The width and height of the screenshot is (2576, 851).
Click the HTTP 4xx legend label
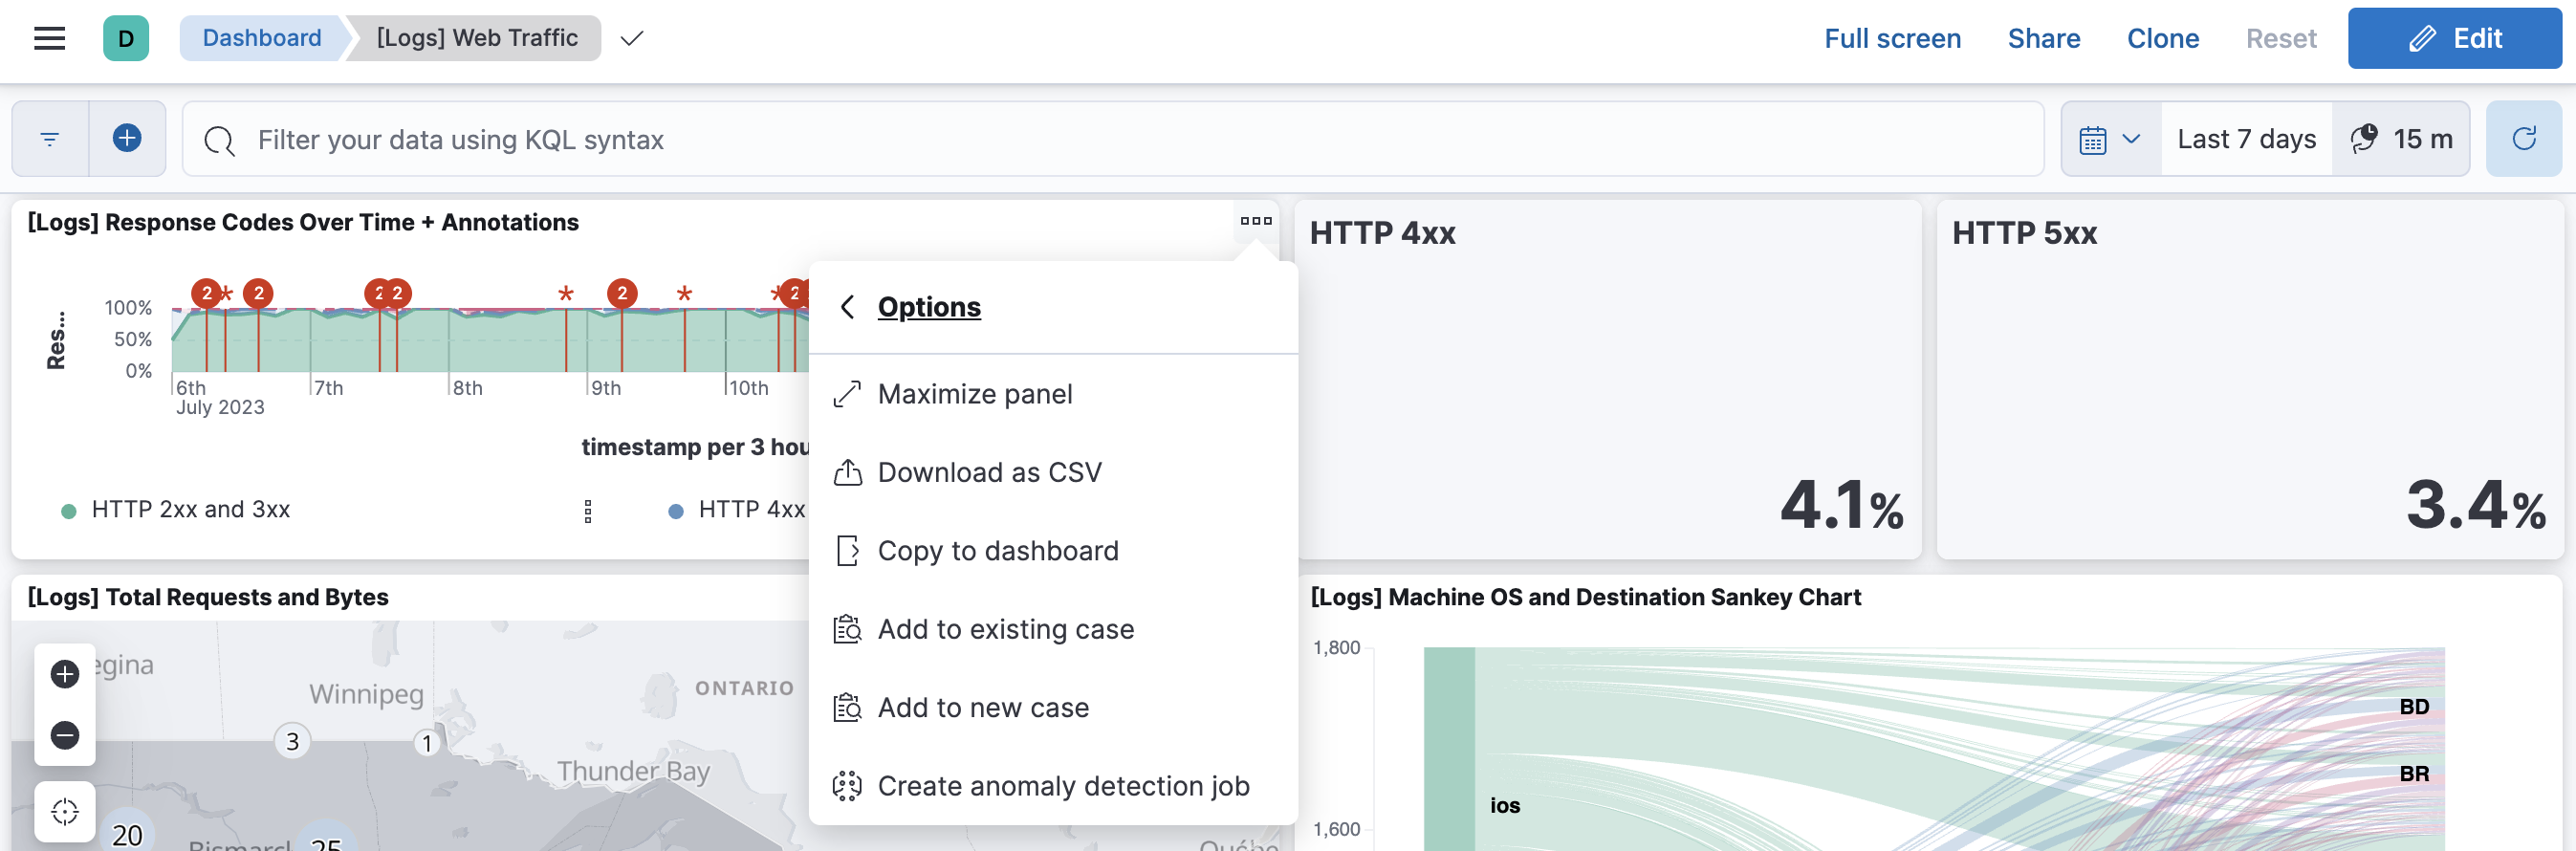coord(751,510)
